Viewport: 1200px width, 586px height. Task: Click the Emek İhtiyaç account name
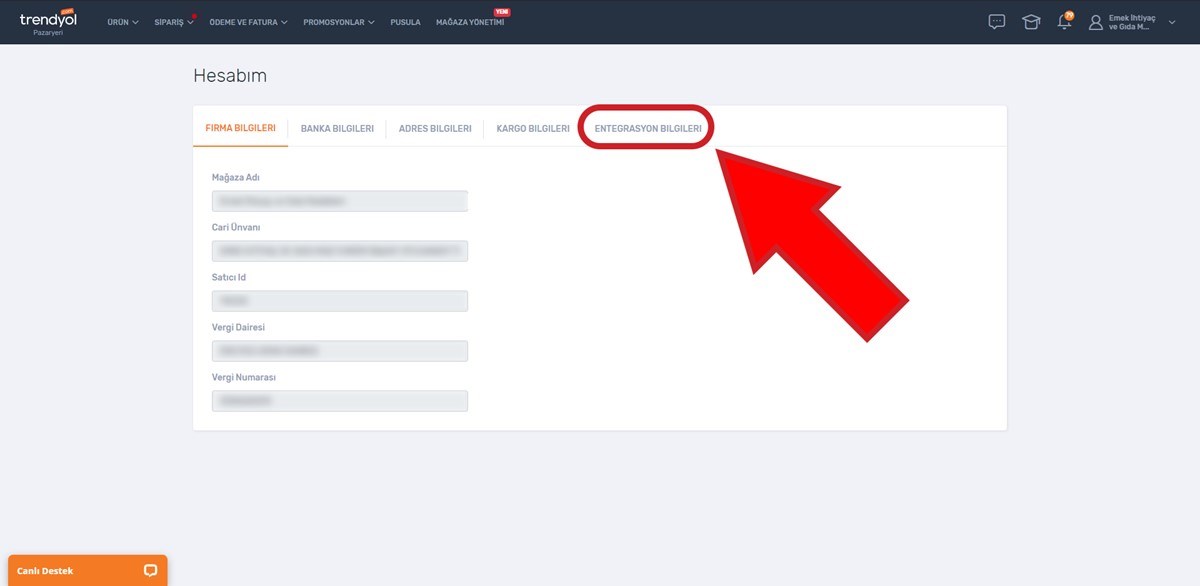click(1131, 22)
